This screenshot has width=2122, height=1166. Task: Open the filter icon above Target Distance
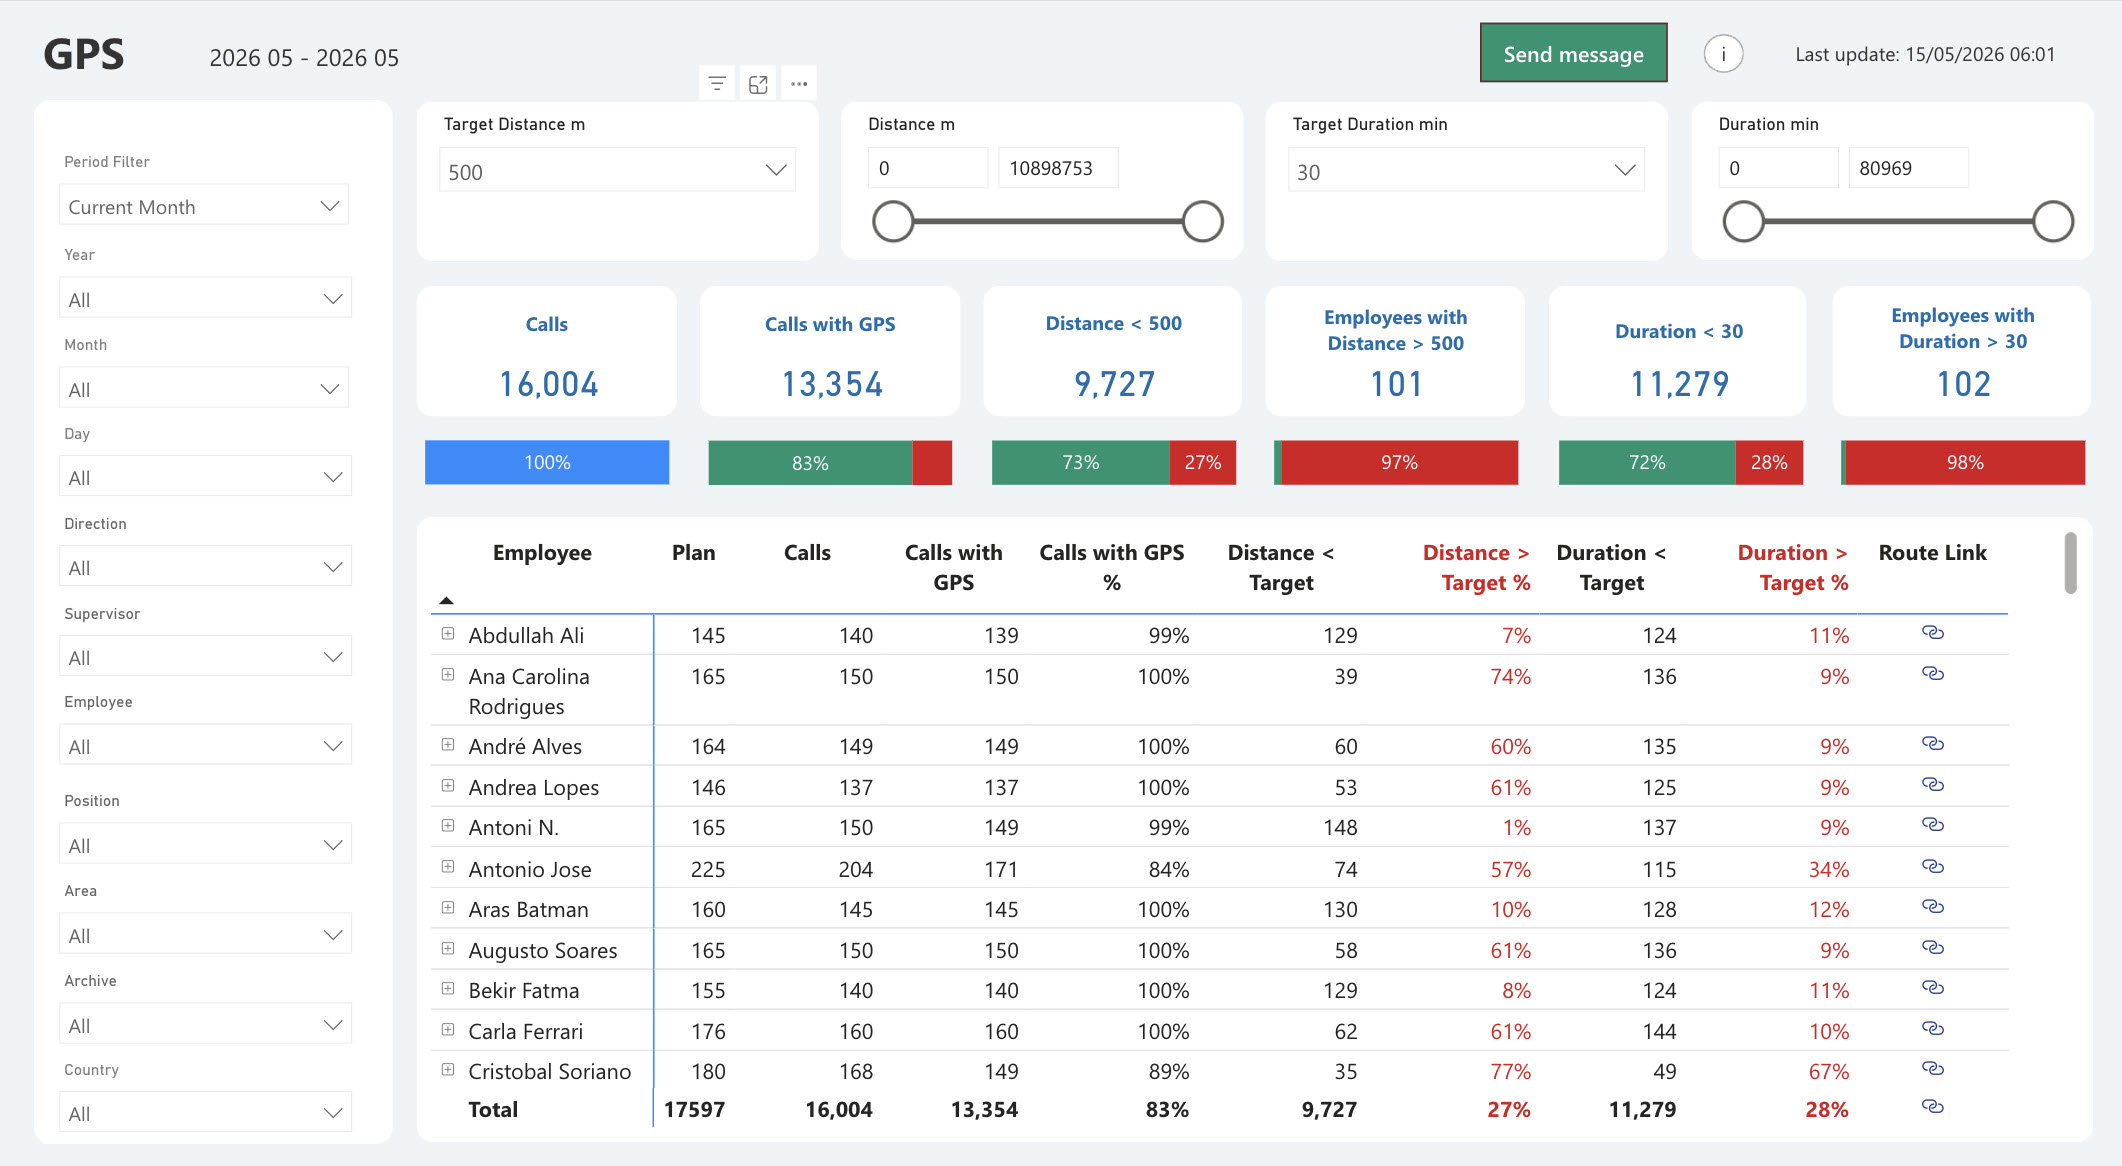717,84
